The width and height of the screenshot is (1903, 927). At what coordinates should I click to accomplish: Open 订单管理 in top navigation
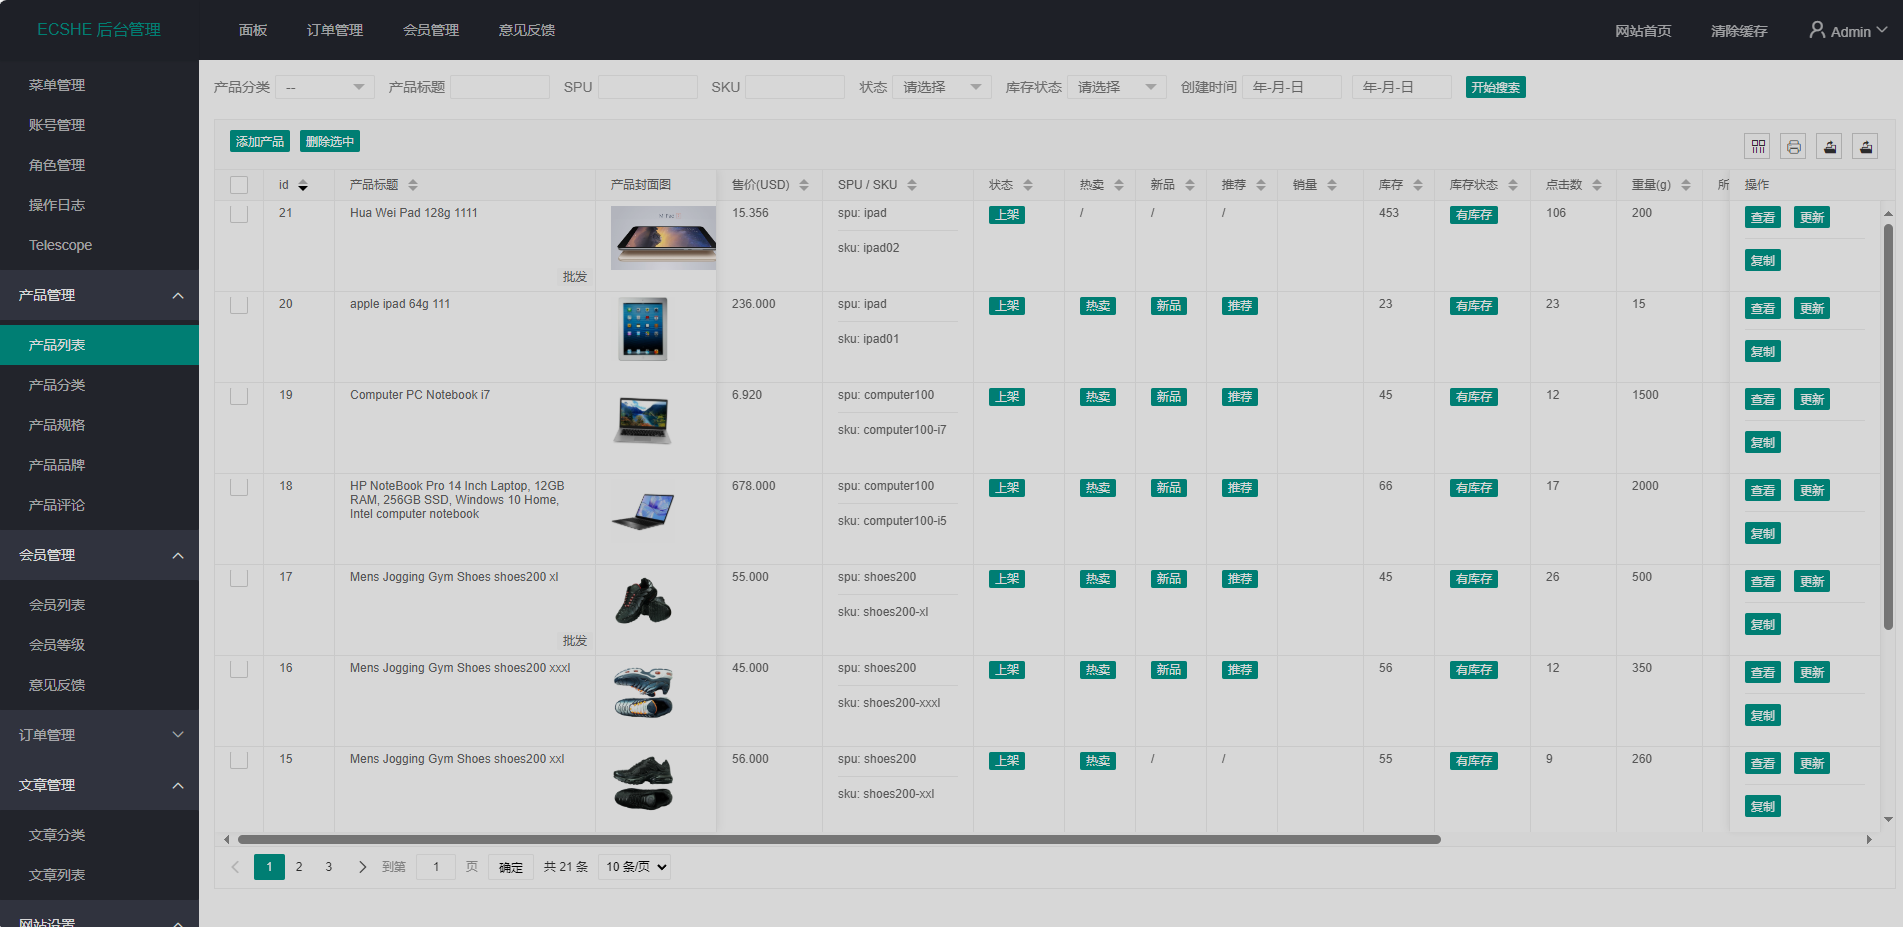tap(335, 30)
